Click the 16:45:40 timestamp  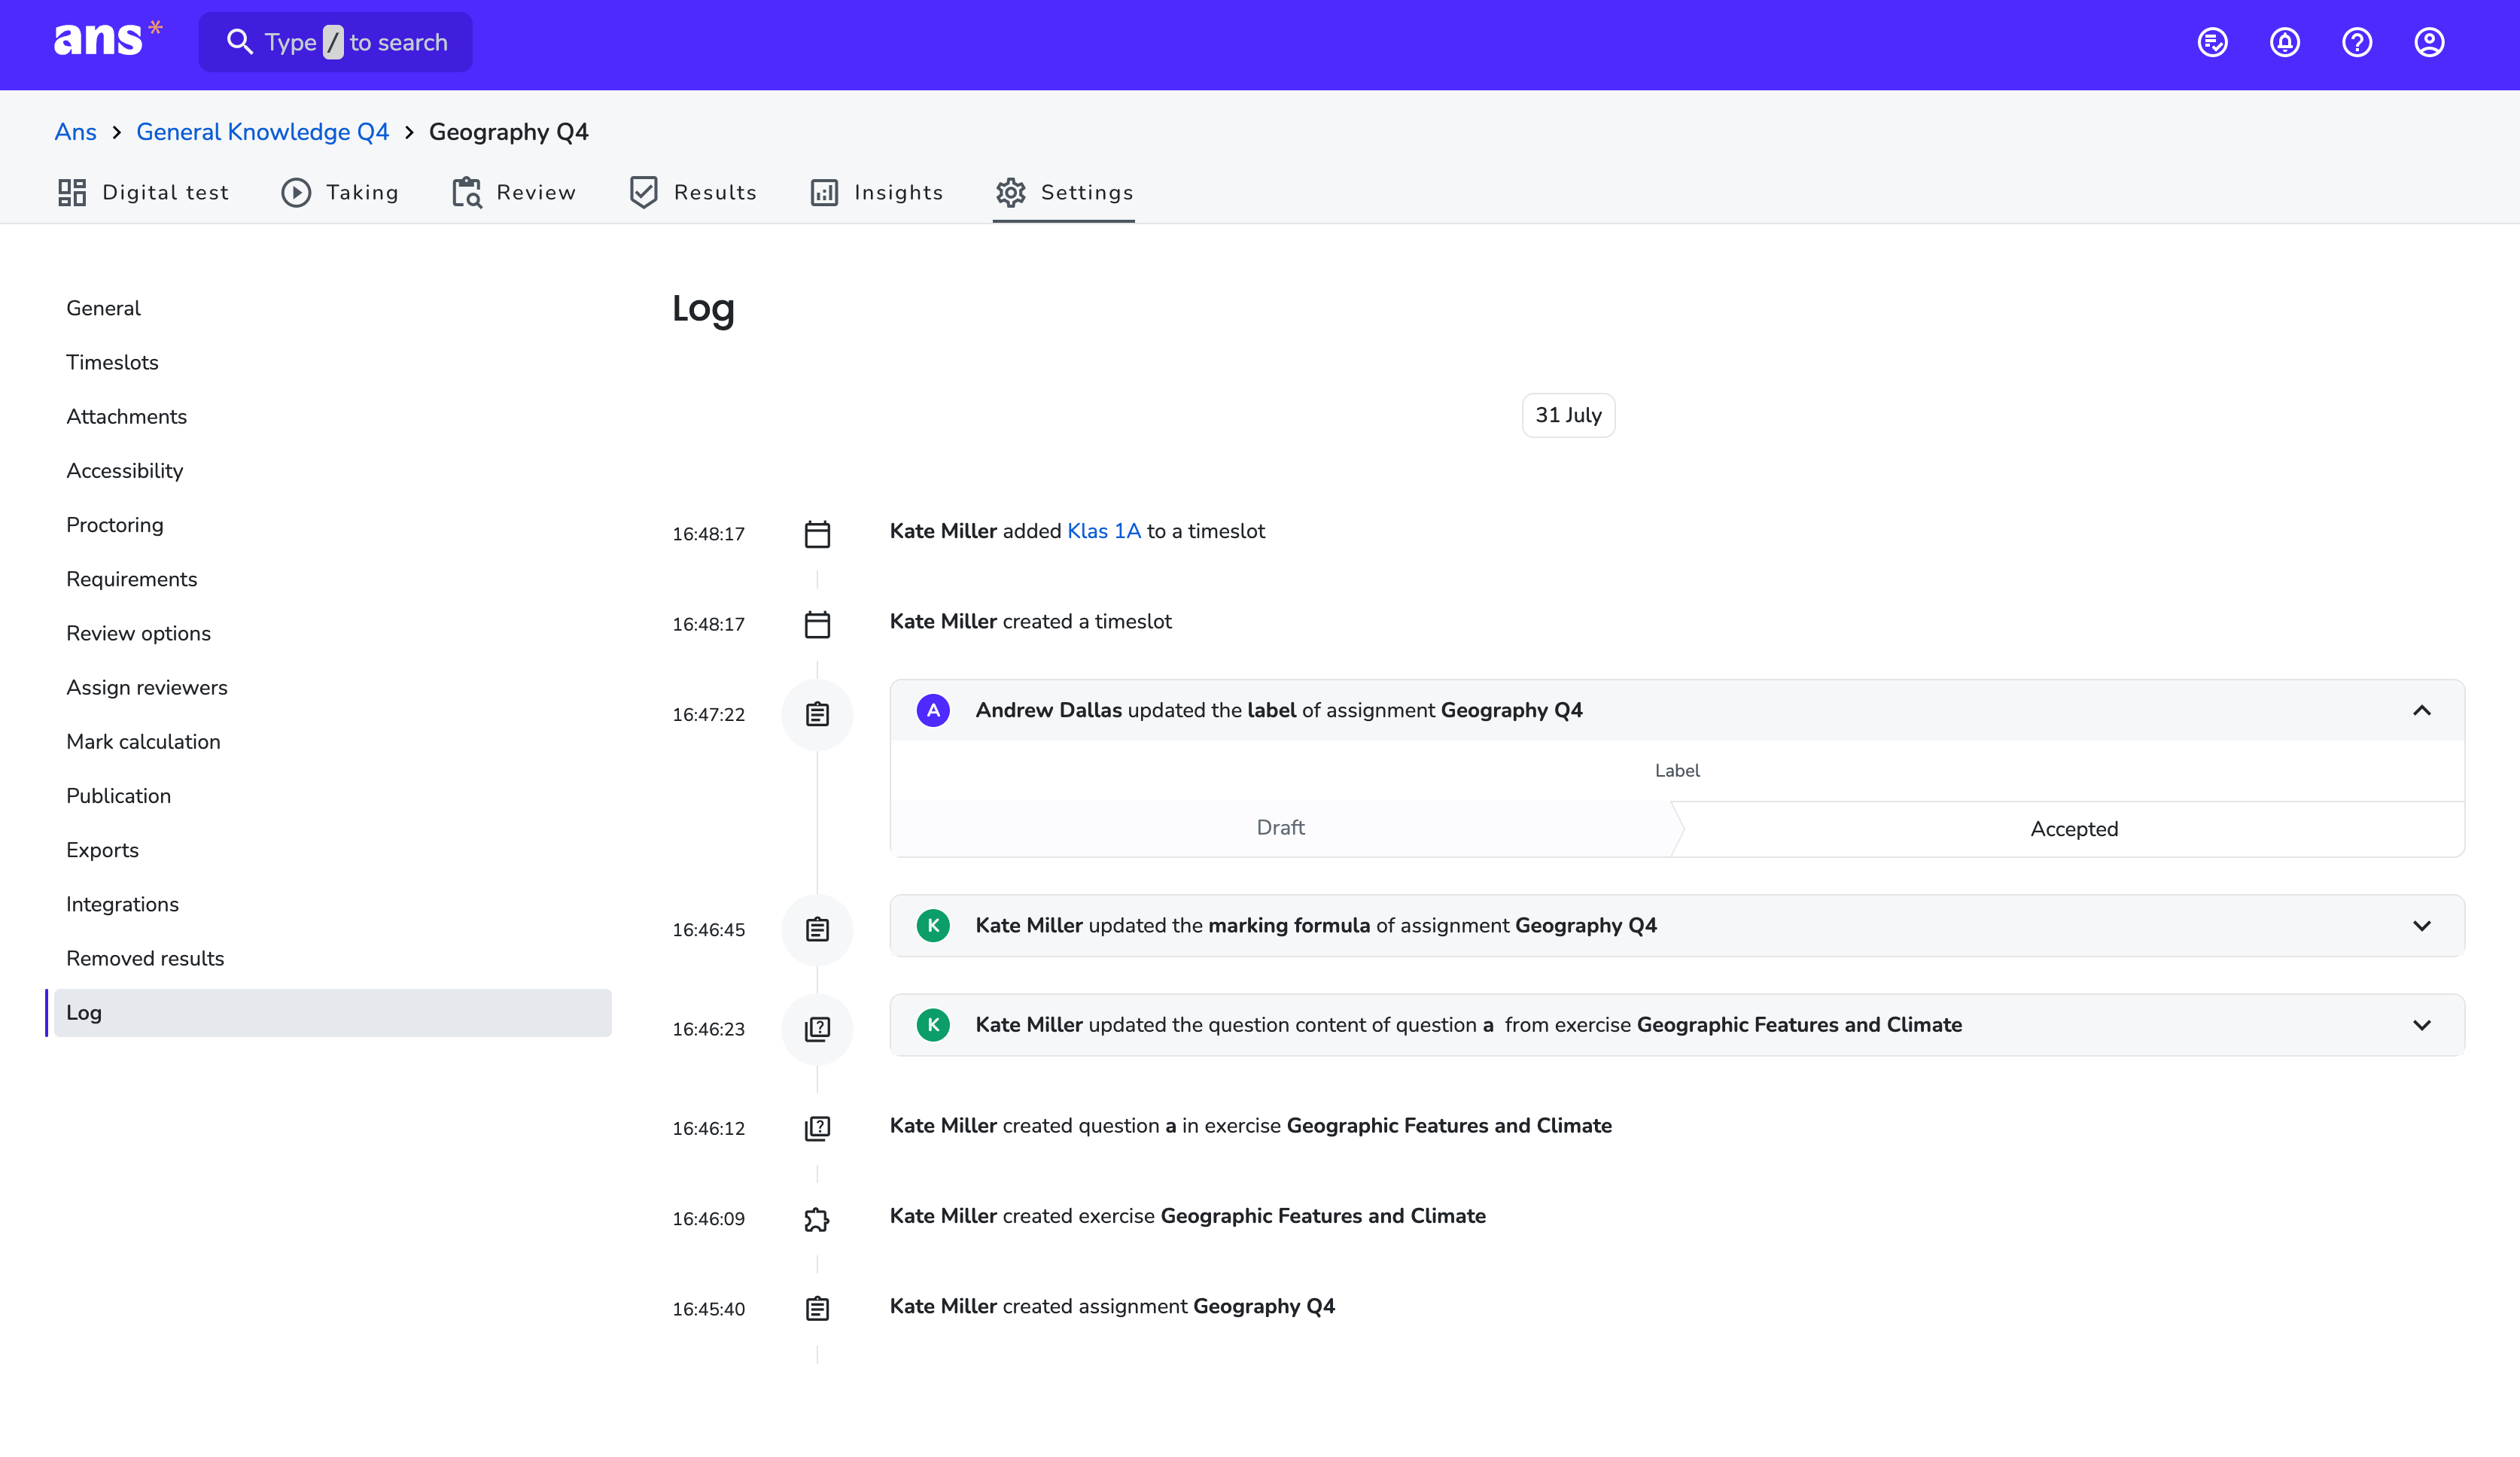pos(708,1309)
